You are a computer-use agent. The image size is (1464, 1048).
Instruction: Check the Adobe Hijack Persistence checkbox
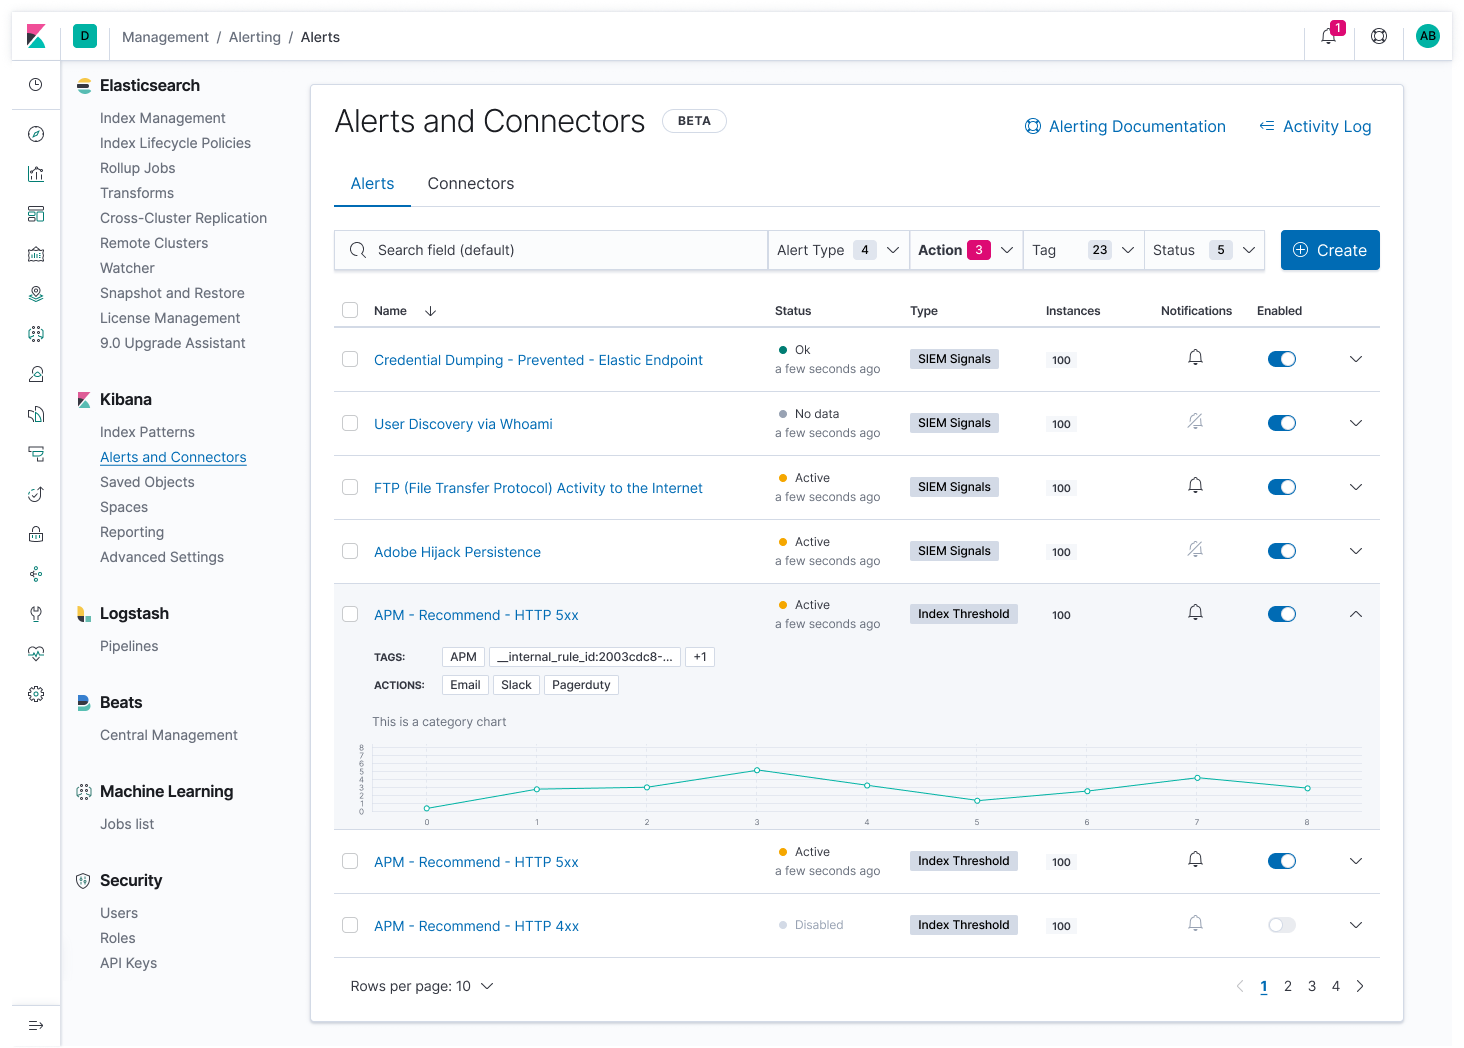pos(350,551)
